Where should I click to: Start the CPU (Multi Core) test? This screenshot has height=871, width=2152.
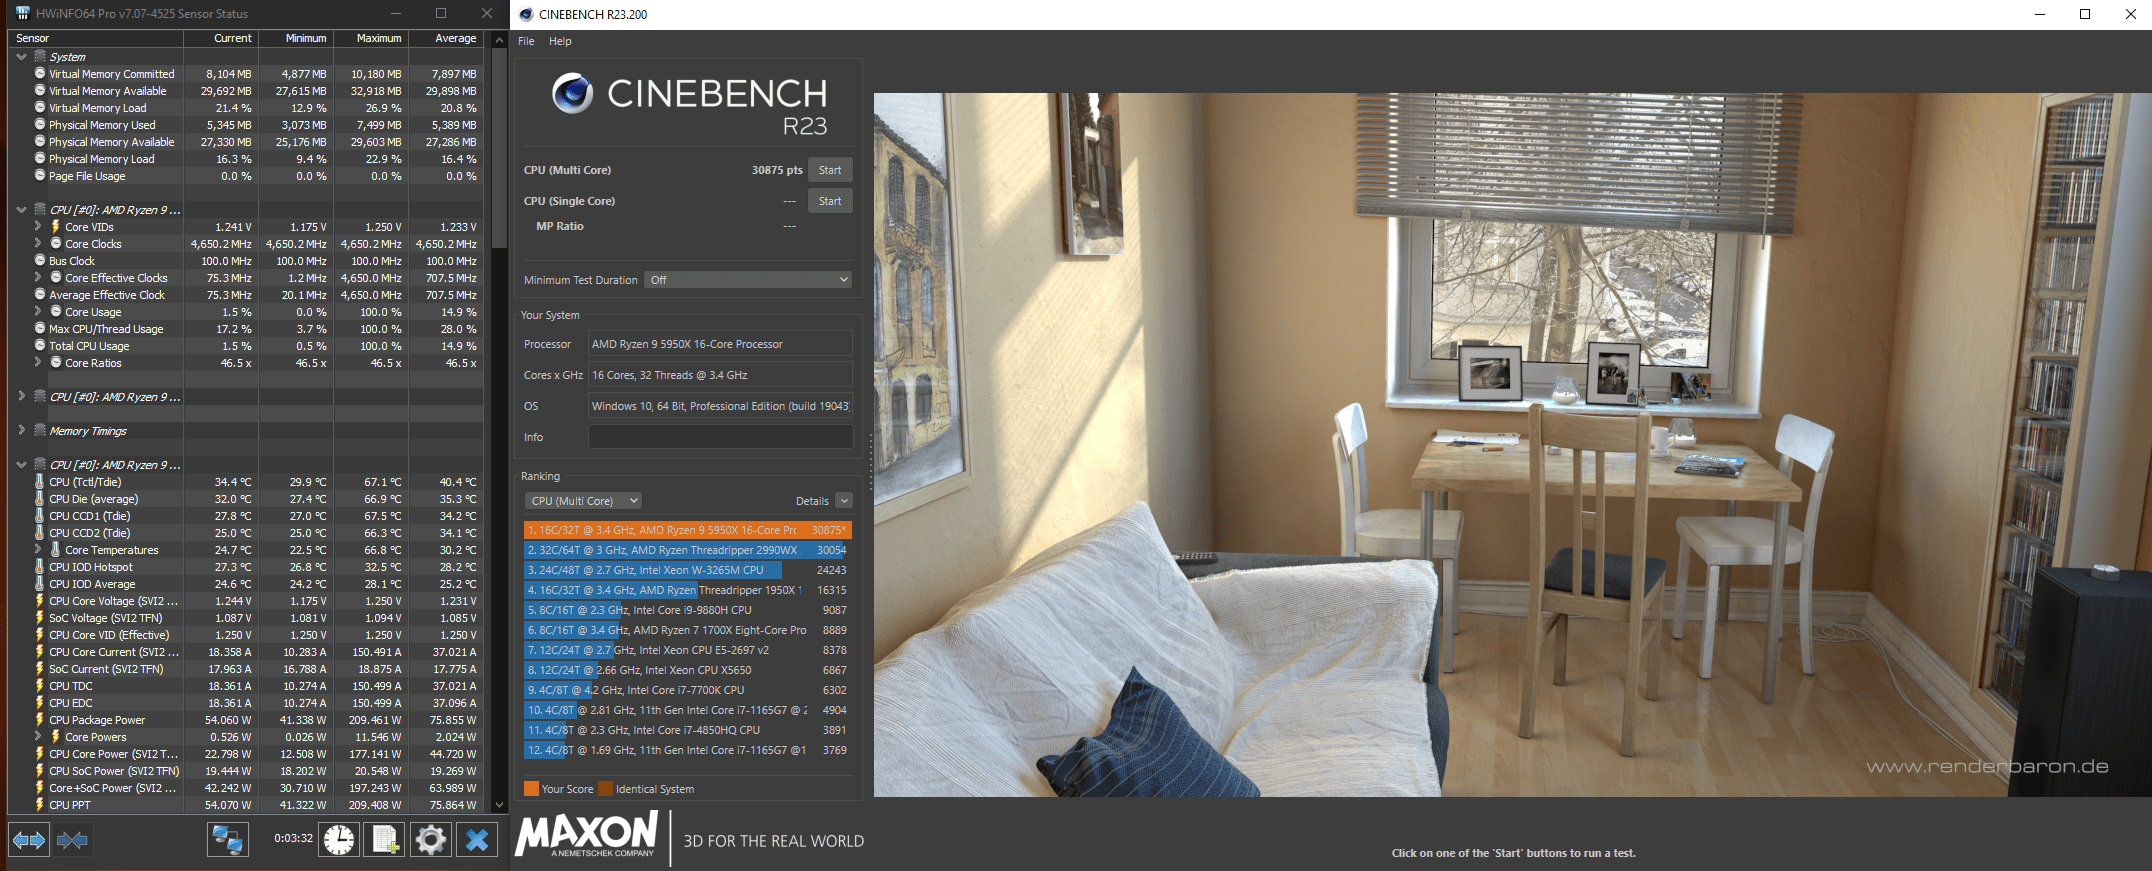(x=830, y=170)
